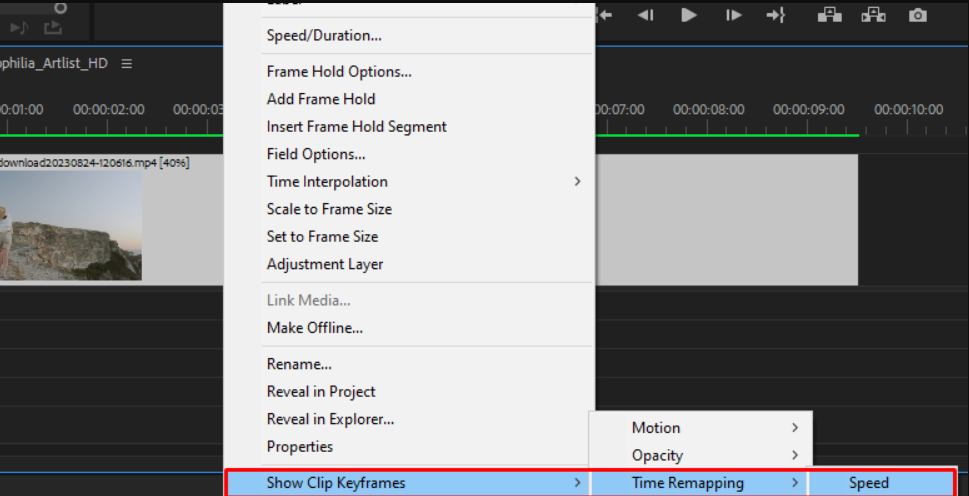Click the 00:00:10:00 mark on the ruler
Image resolution: width=969 pixels, height=496 pixels.
(908, 110)
